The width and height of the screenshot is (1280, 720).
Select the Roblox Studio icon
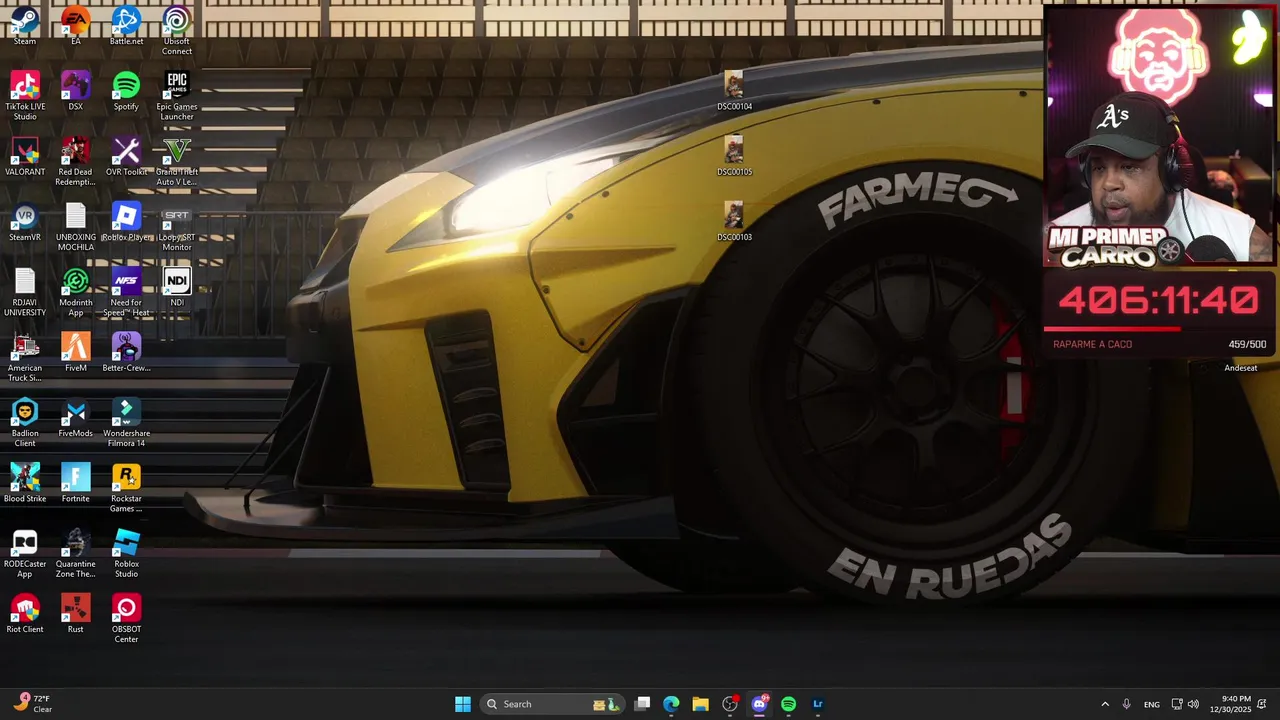126,555
